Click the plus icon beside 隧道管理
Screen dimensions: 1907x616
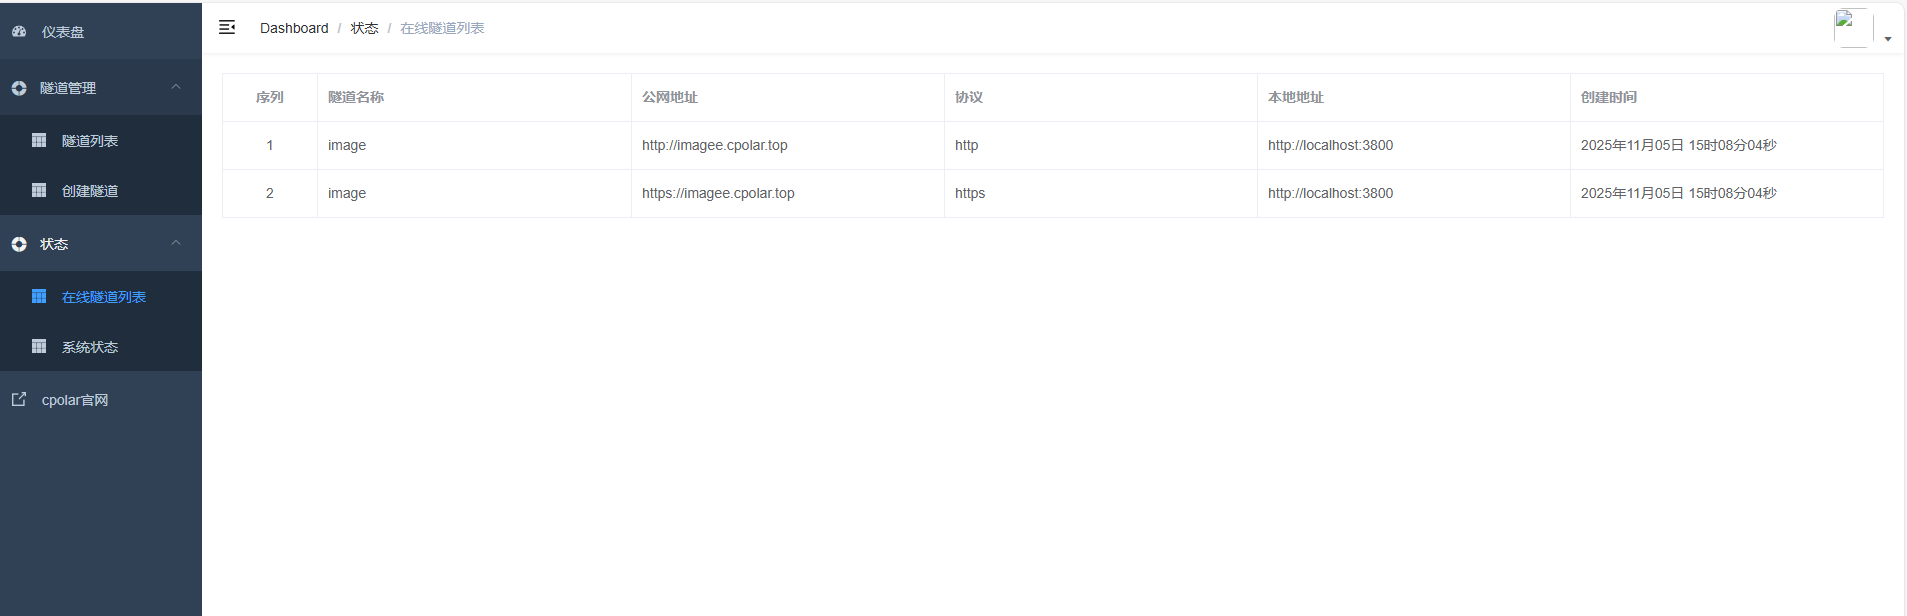tap(19, 88)
